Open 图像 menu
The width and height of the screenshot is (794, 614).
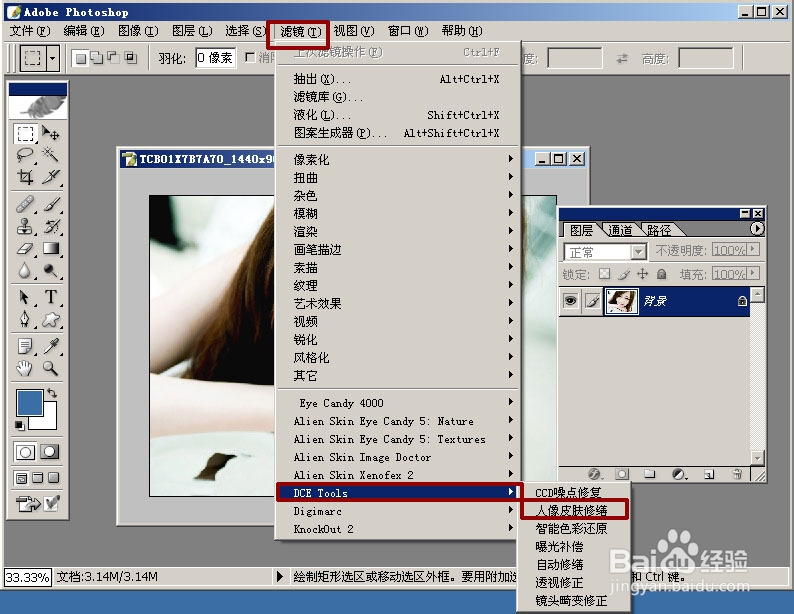(x=138, y=31)
